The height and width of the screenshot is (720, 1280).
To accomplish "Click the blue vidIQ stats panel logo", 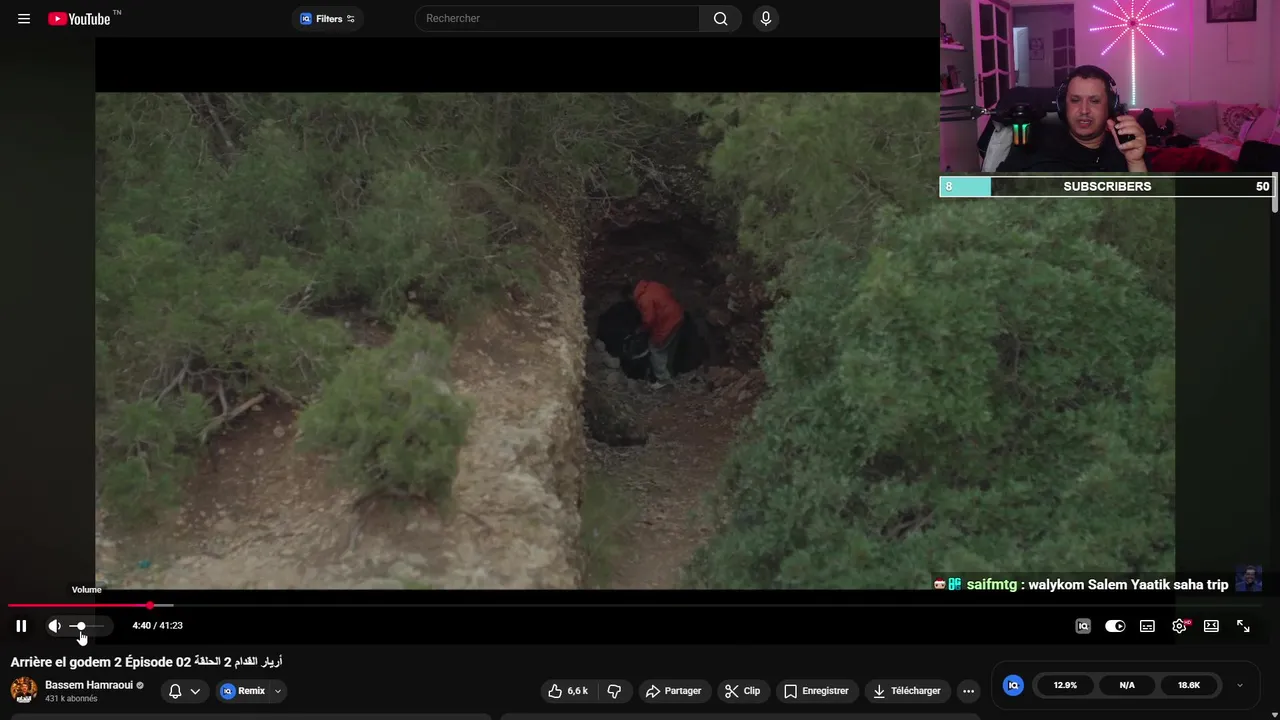I will click(x=1013, y=685).
